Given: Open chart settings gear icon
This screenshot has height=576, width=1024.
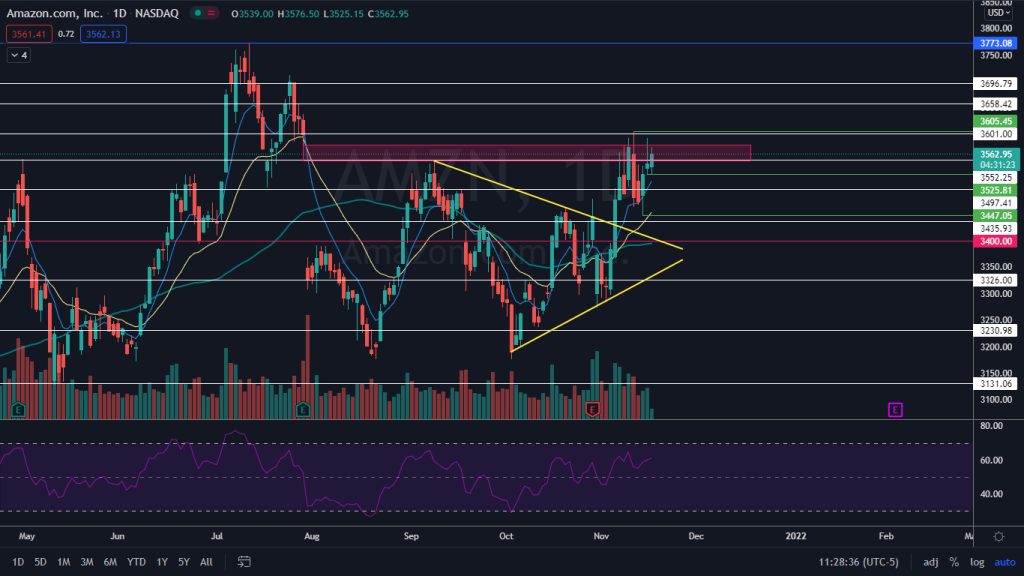Looking at the screenshot, I should [998, 536].
